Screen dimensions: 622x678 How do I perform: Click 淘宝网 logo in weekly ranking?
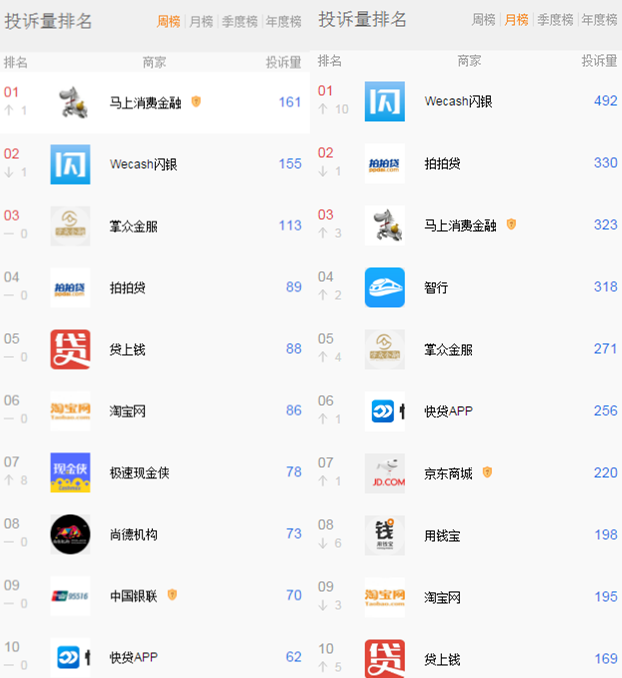[x=71, y=411]
